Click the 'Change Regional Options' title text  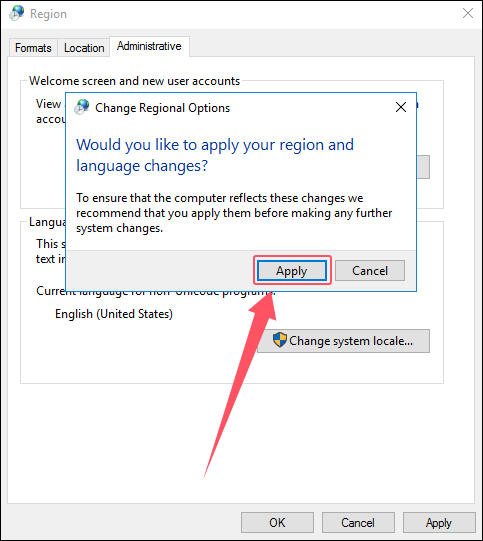[162, 108]
